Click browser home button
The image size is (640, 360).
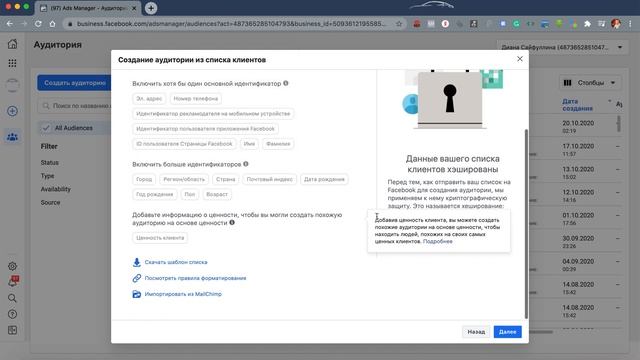(53, 24)
